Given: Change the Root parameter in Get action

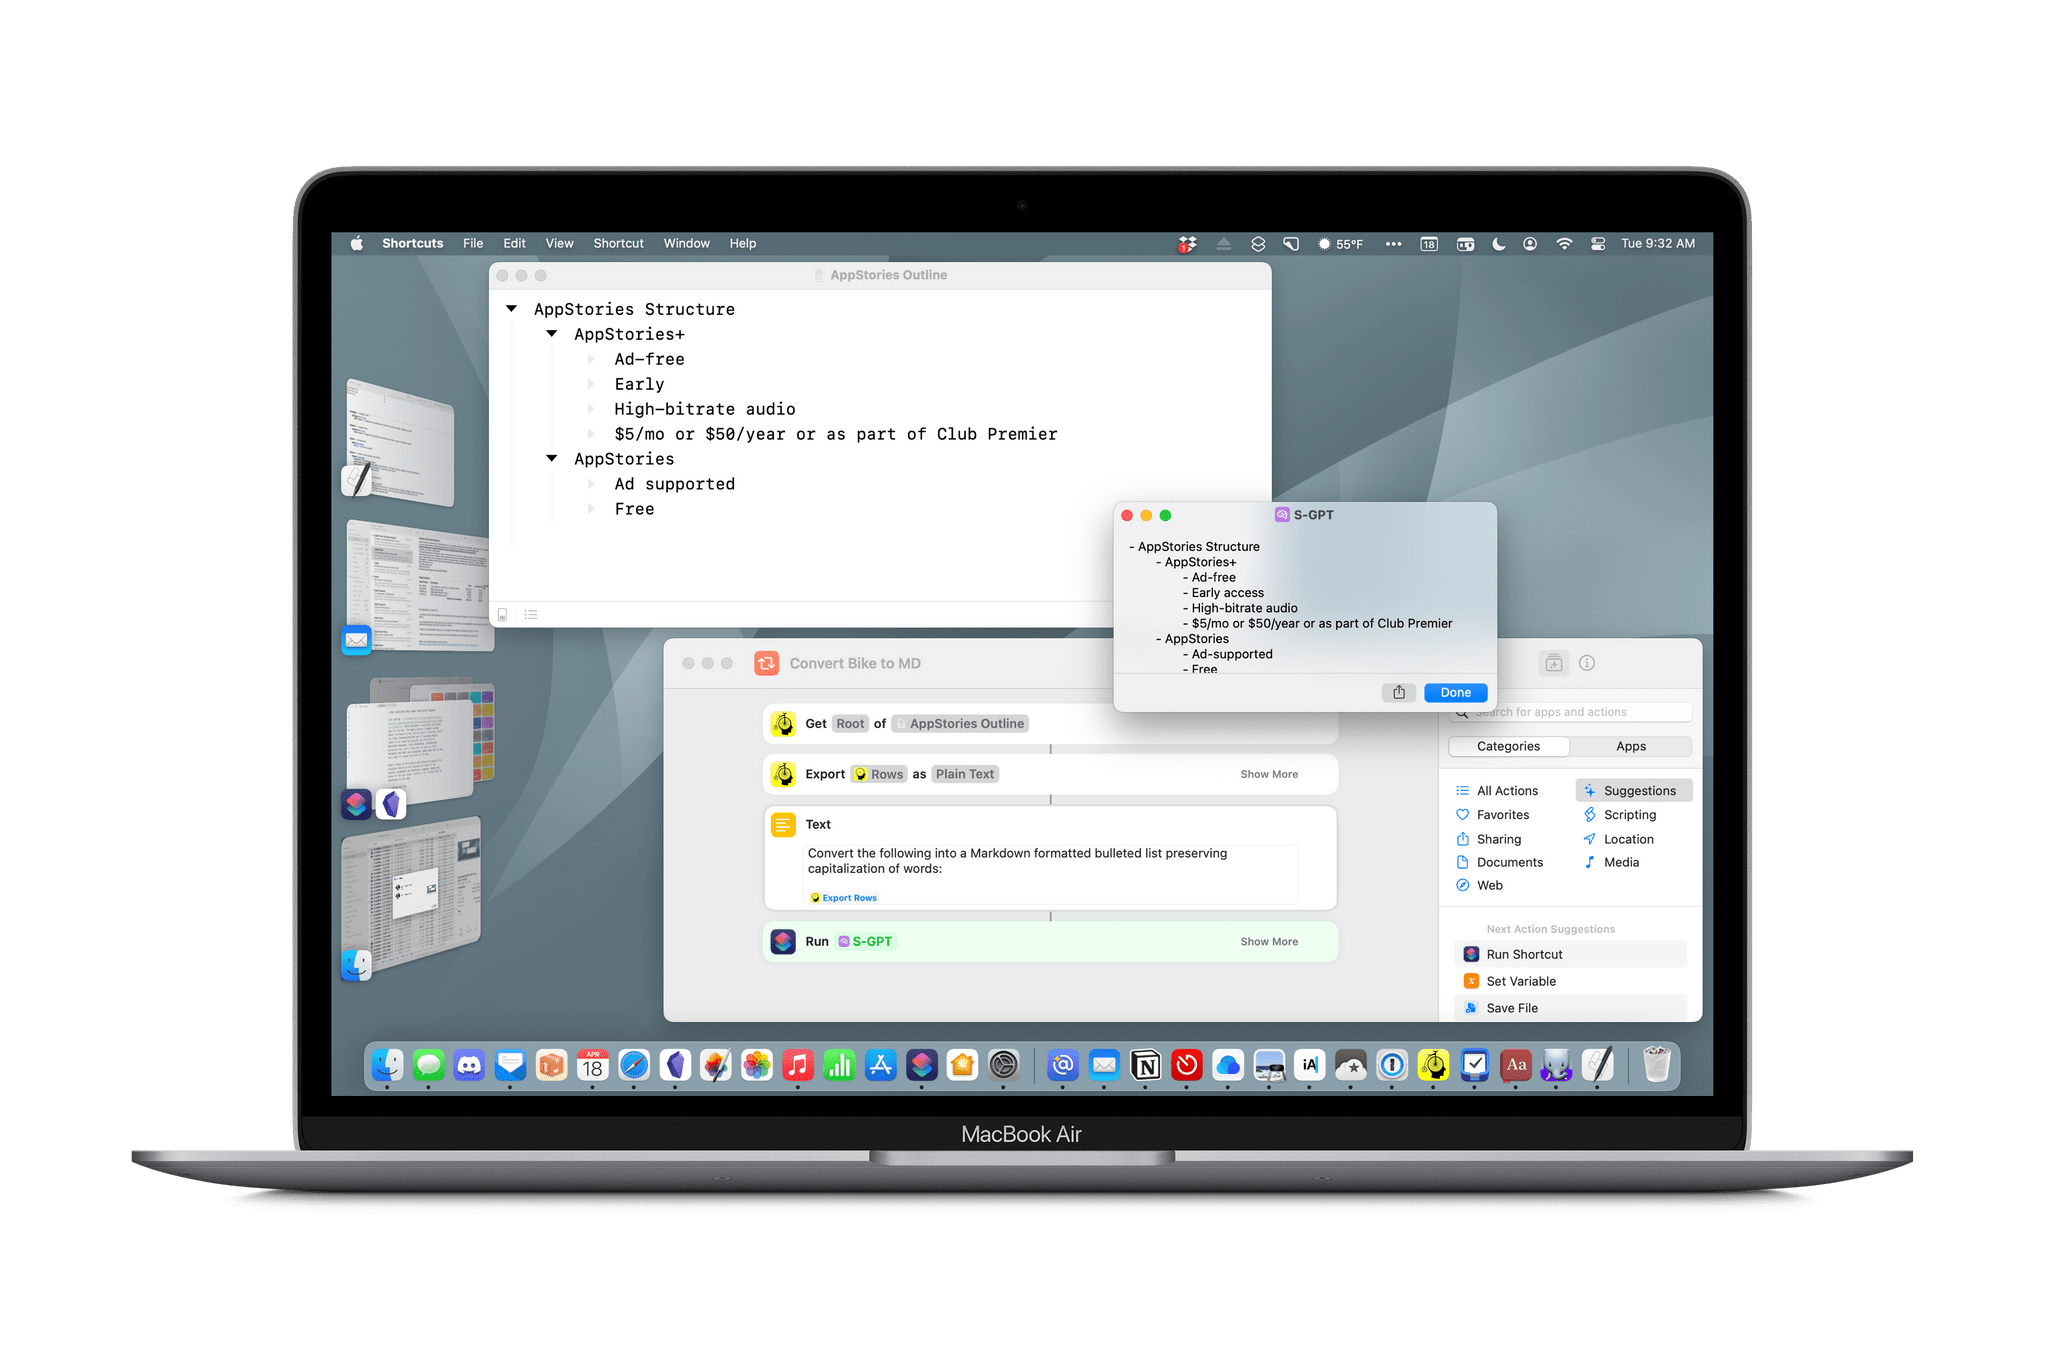Looking at the screenshot, I should click(x=850, y=723).
